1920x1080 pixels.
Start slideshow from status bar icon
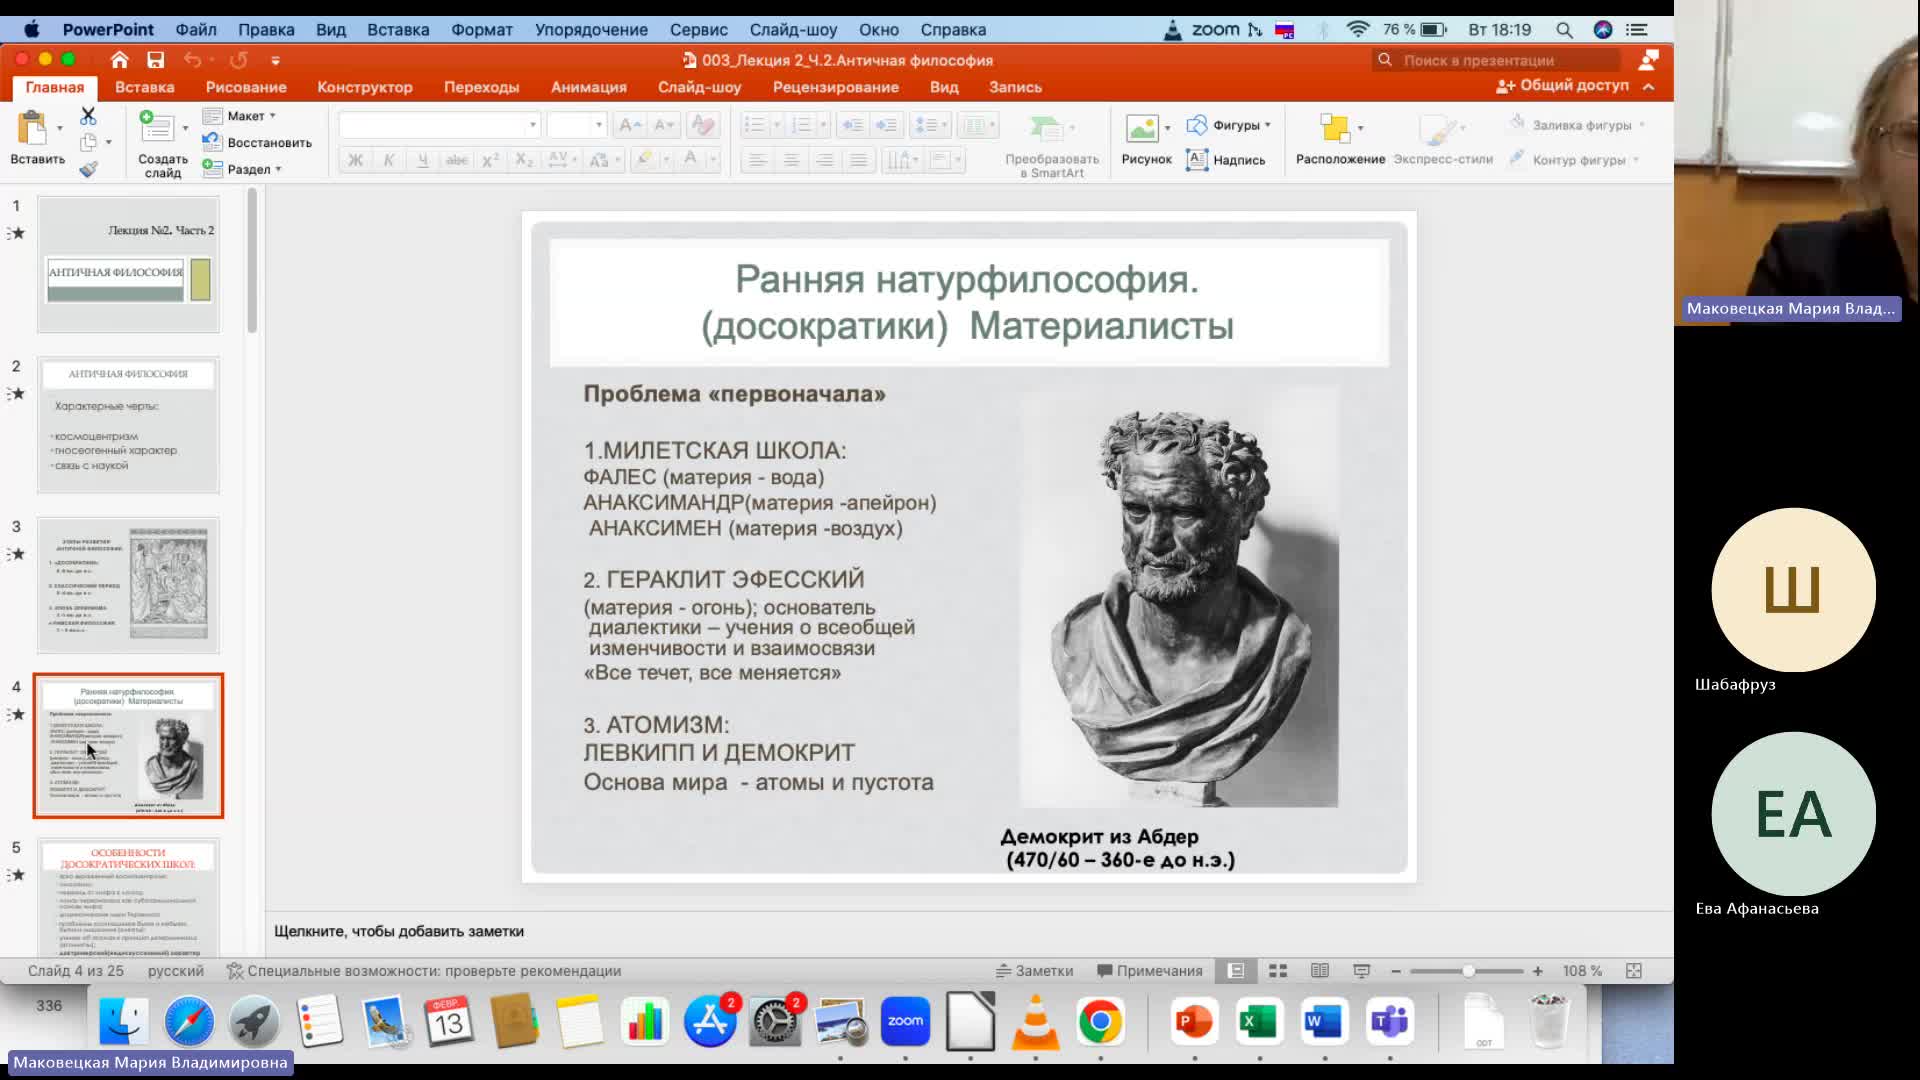coord(1361,971)
